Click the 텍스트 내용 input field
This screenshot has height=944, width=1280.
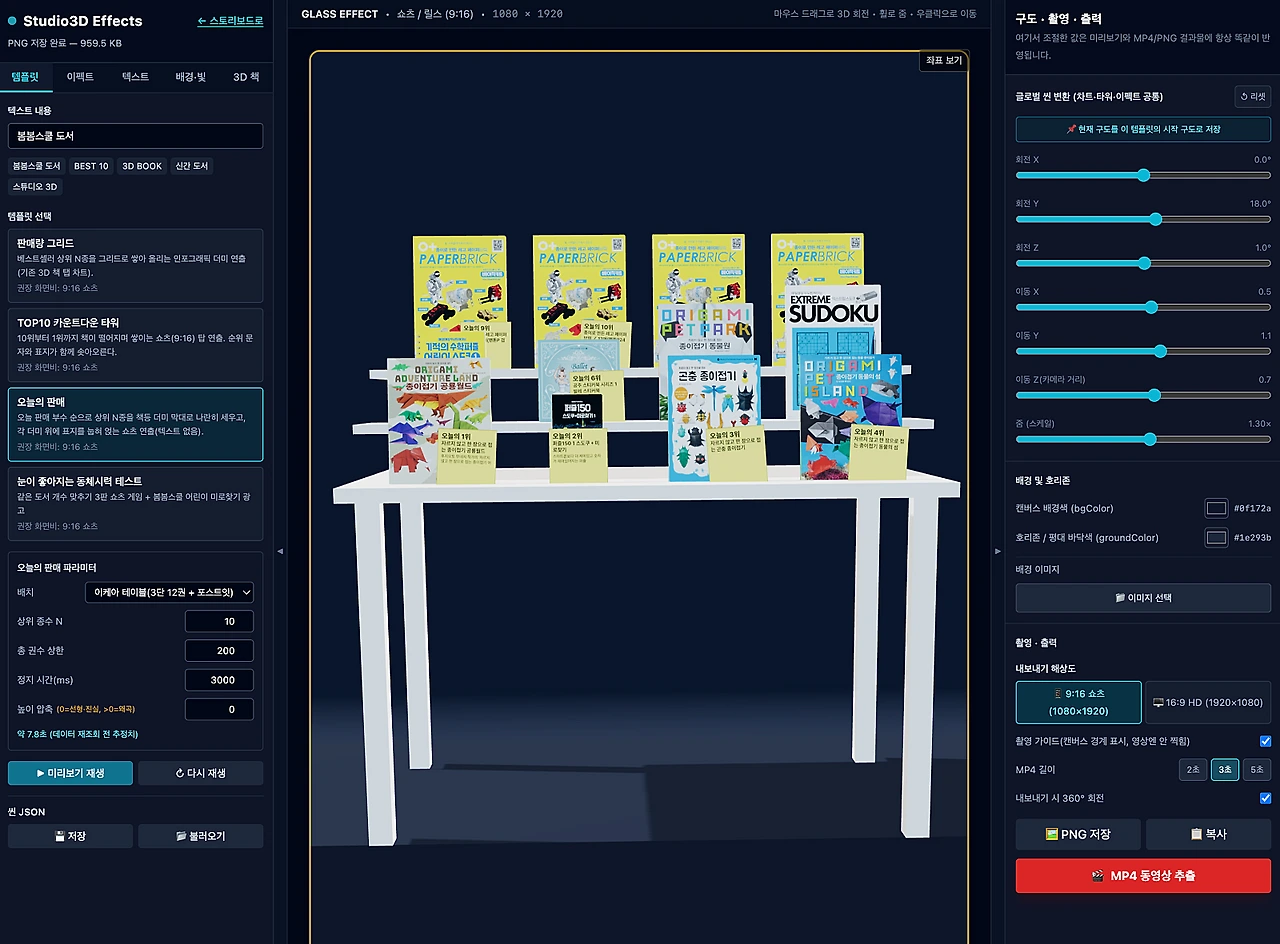136,136
